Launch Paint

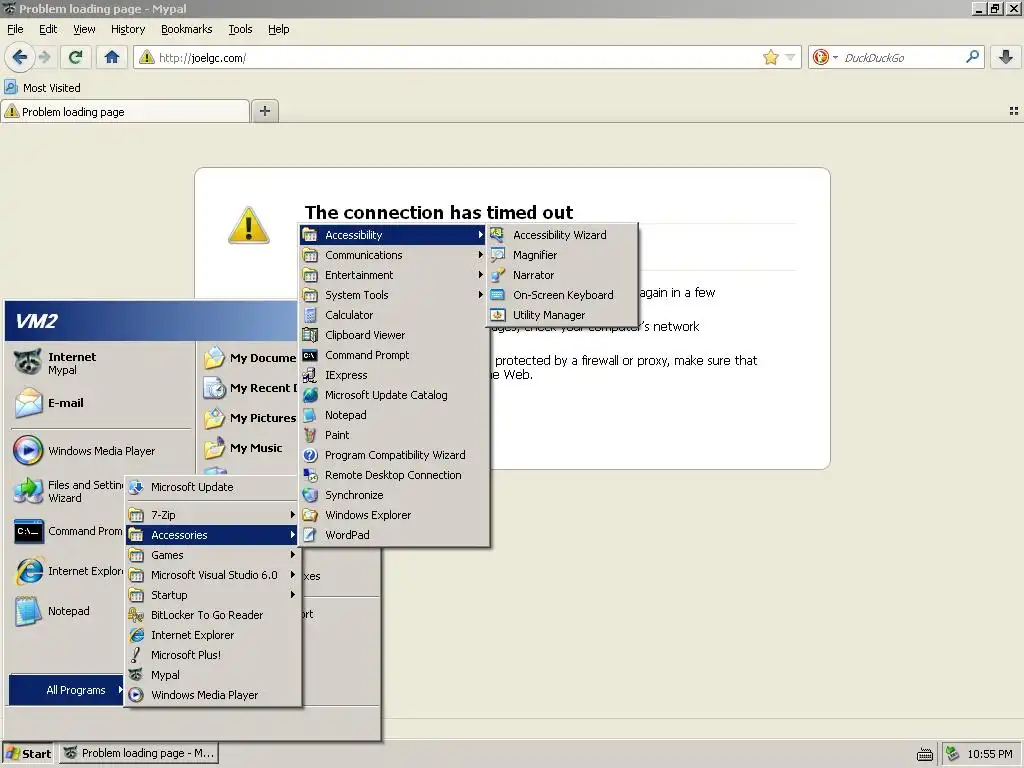click(394, 435)
